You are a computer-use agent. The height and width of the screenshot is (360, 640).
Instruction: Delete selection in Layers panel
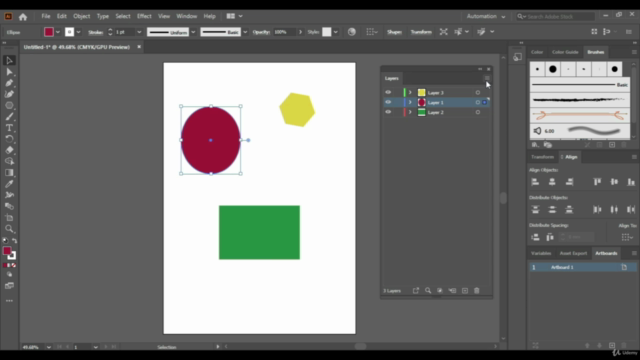tap(476, 291)
